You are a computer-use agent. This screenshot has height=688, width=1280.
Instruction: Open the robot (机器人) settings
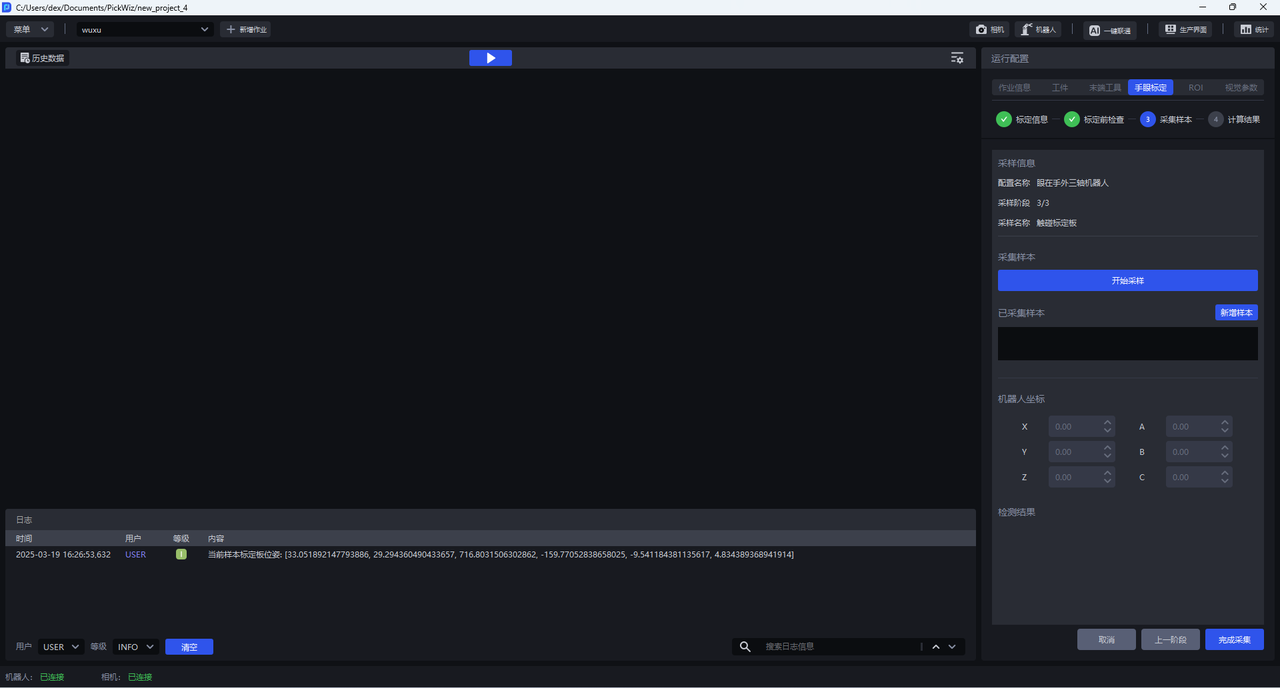pyautogui.click(x=1038, y=30)
